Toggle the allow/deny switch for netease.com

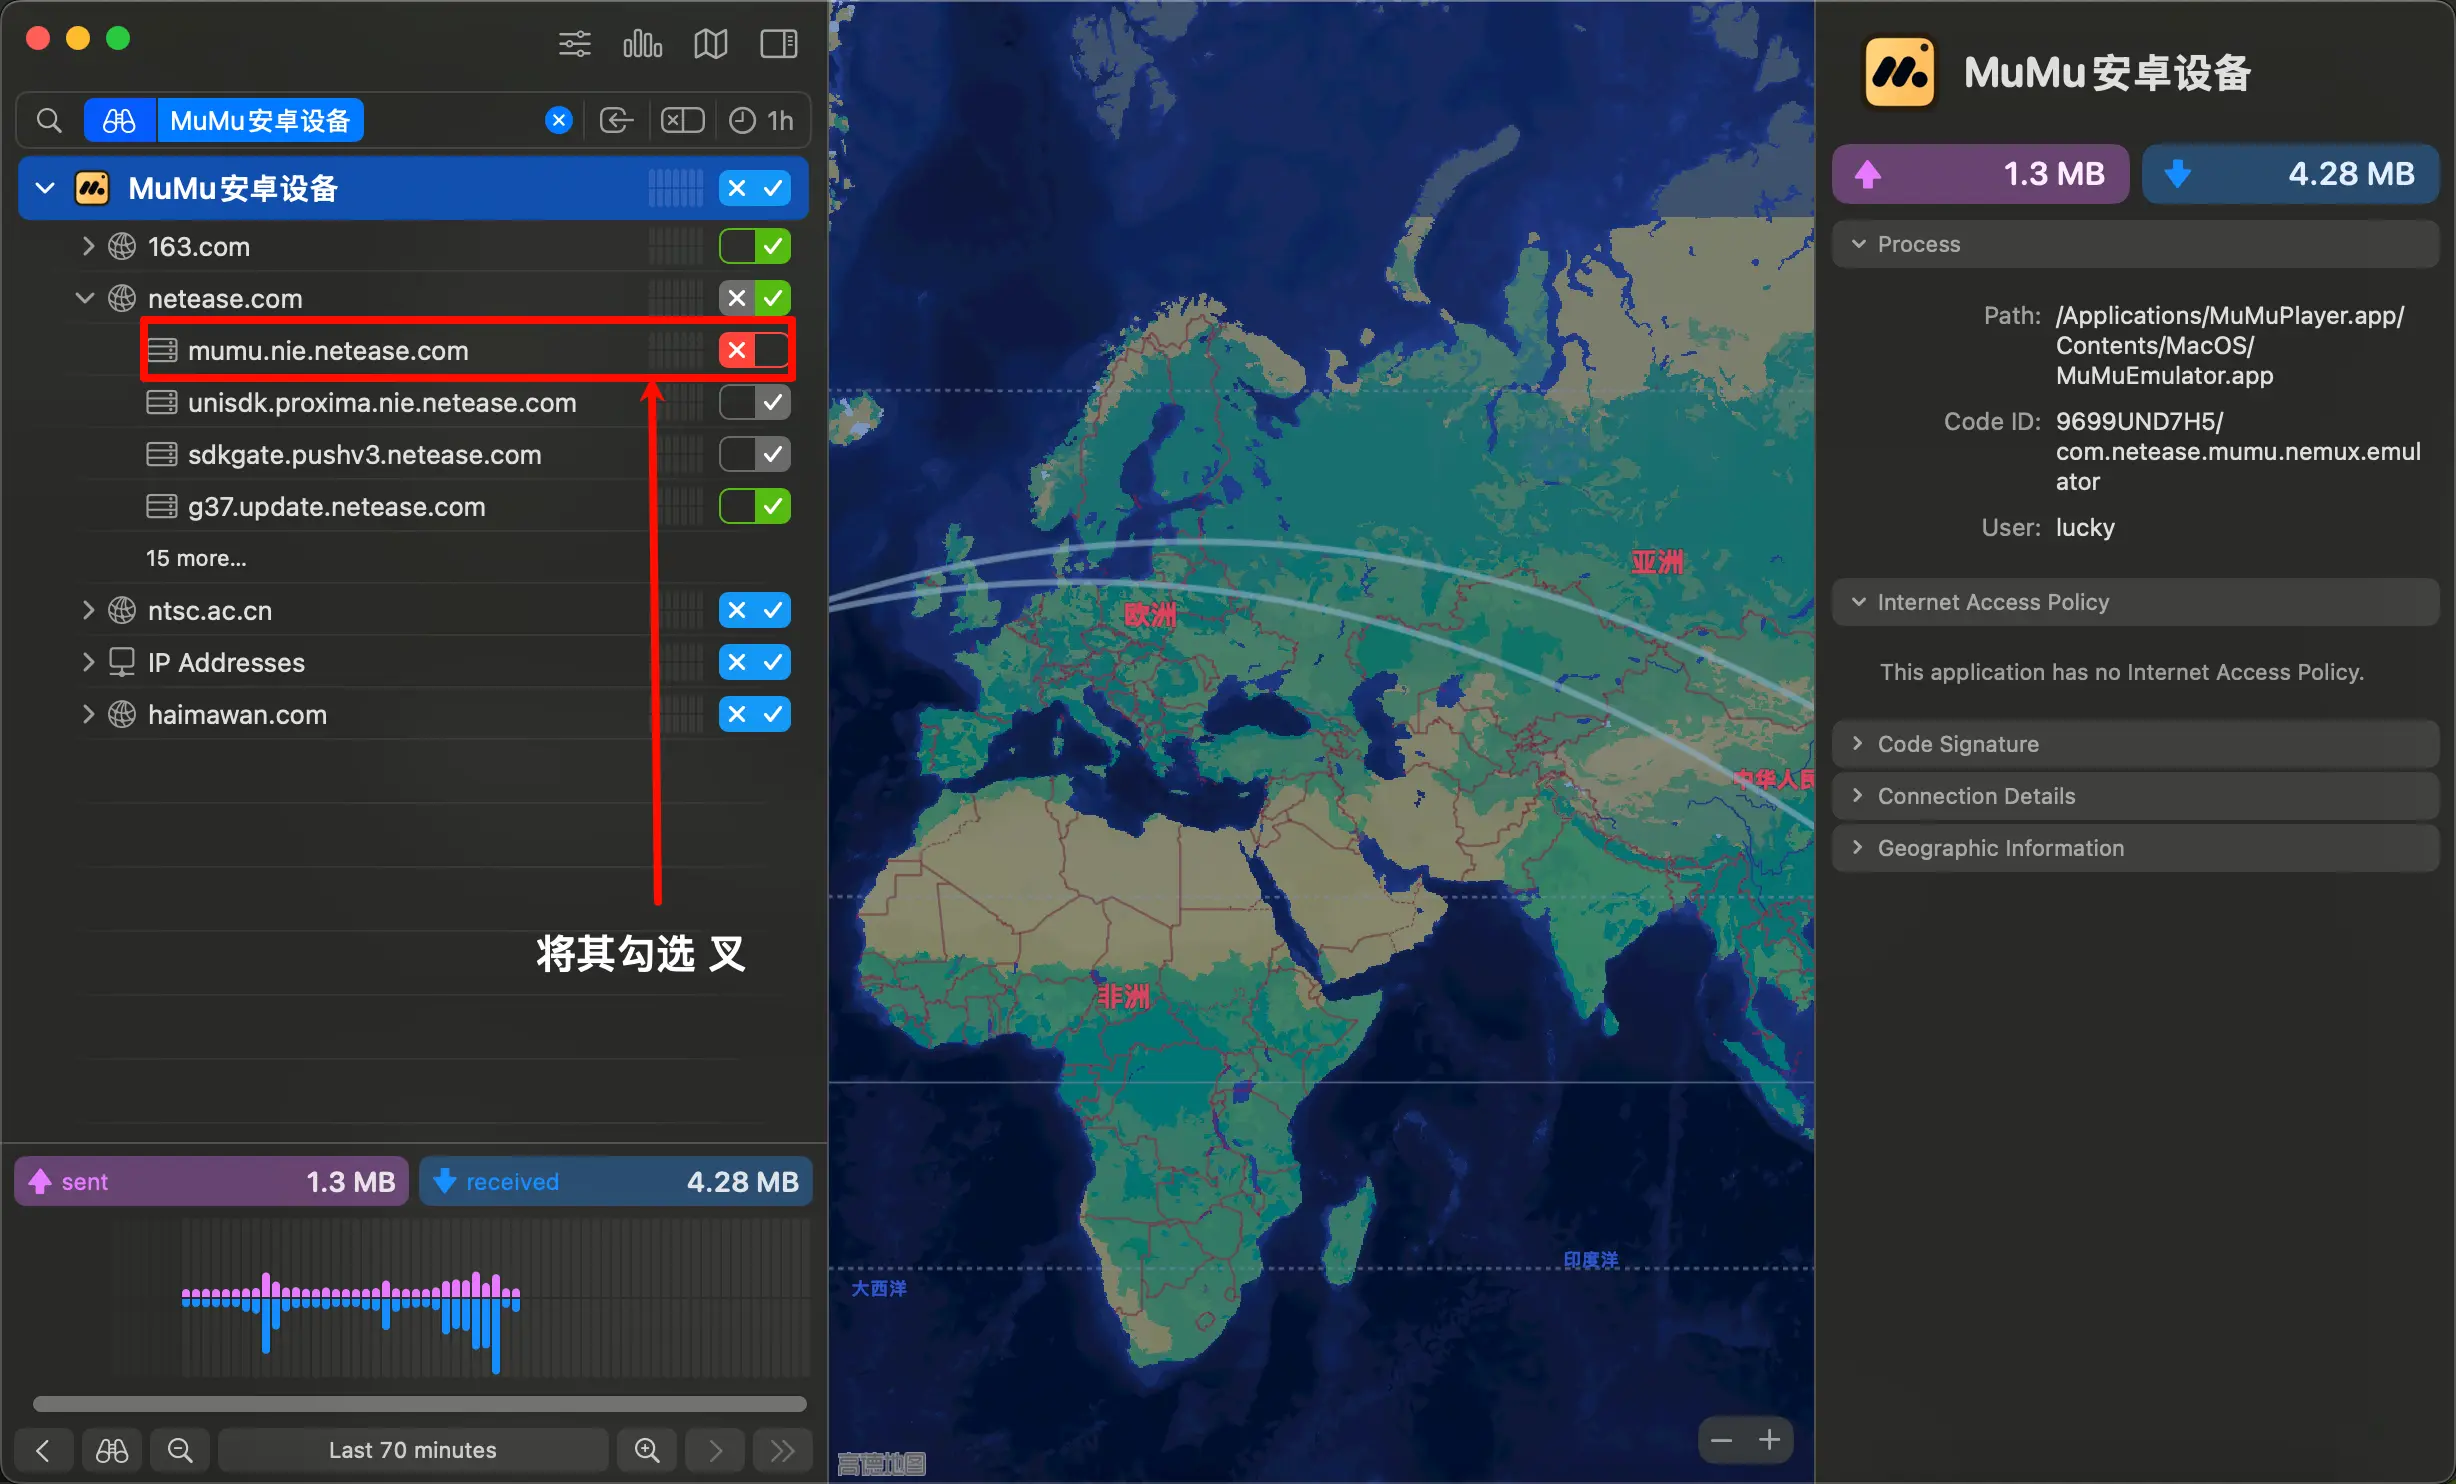[755, 298]
